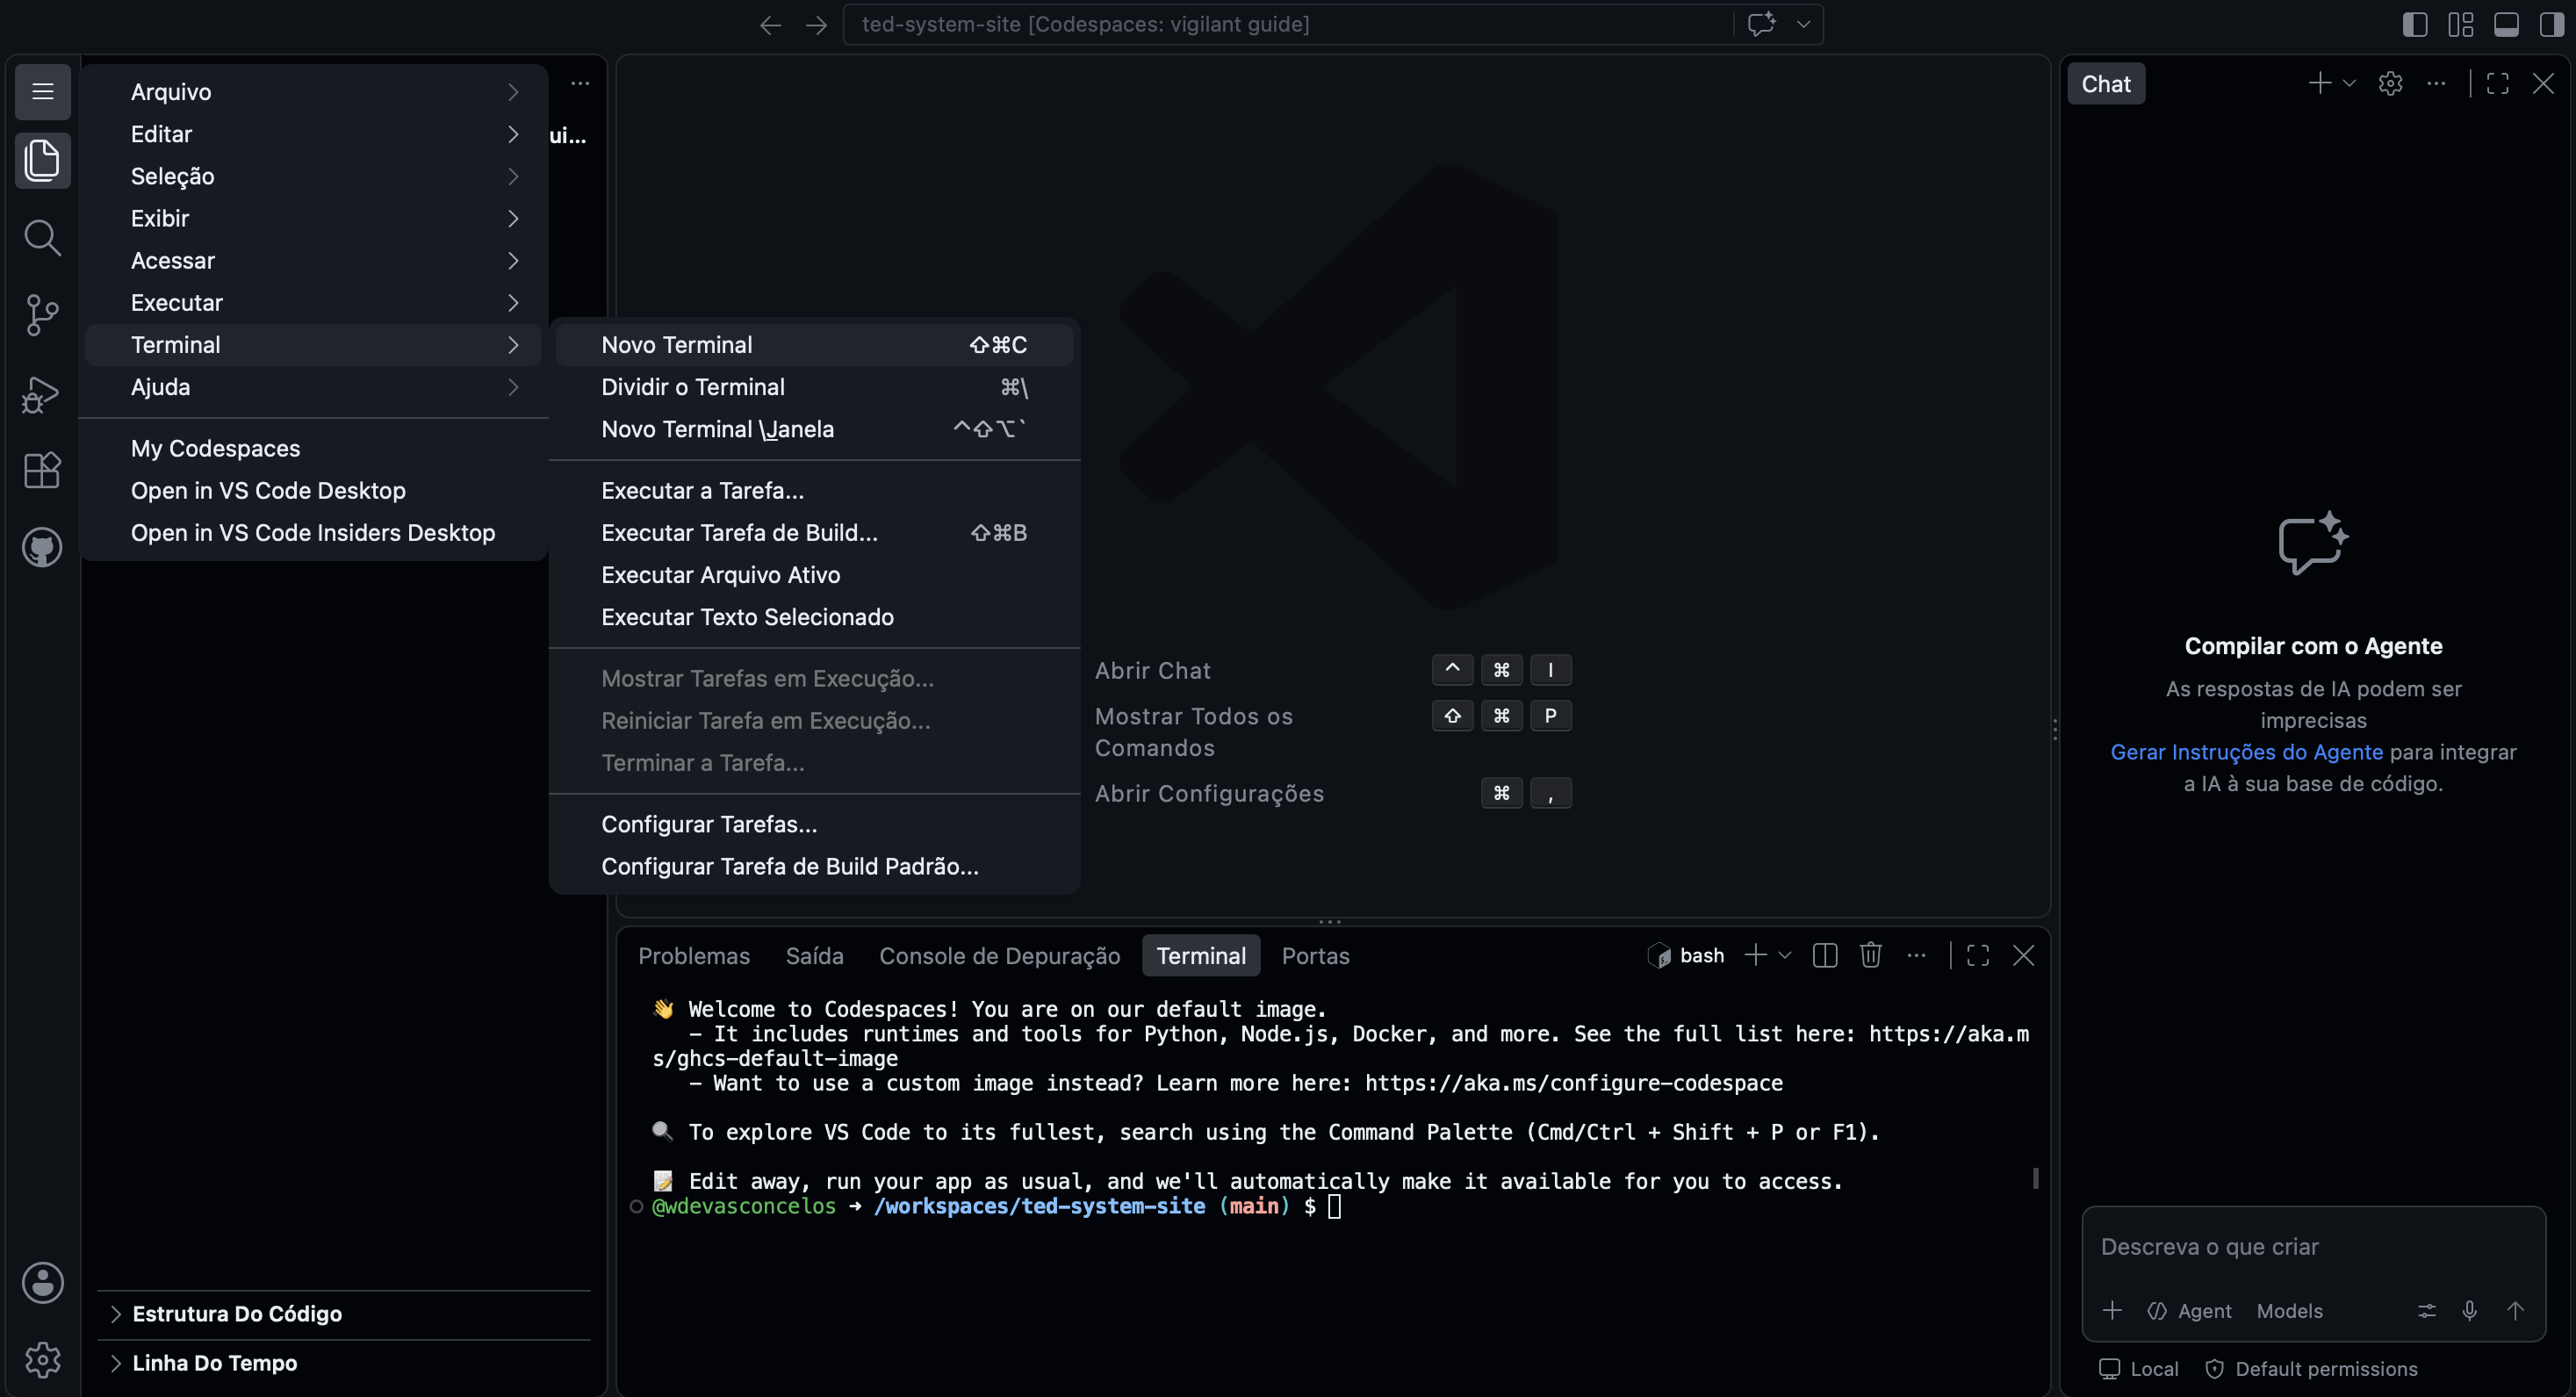2576x1397 pixels.
Task: Open the Agent mode picker in chat
Action: [x=2190, y=1311]
